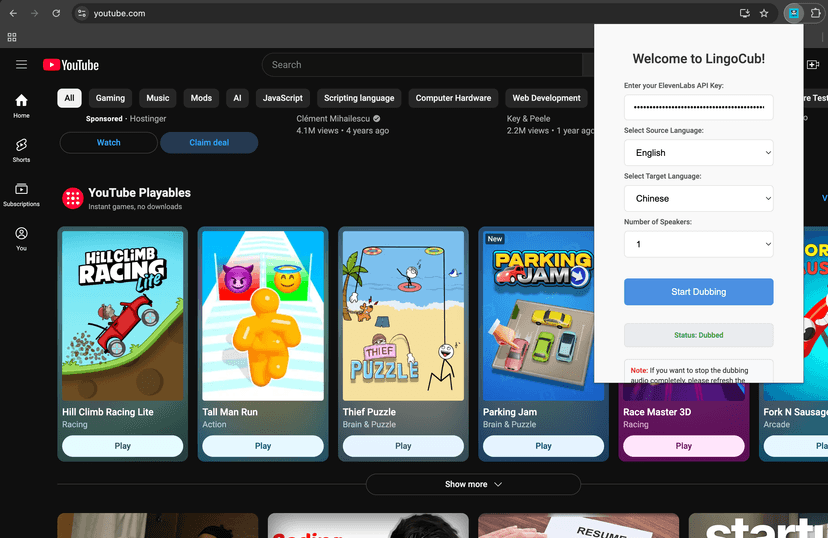Click the YouTube Search box

pos(422,64)
